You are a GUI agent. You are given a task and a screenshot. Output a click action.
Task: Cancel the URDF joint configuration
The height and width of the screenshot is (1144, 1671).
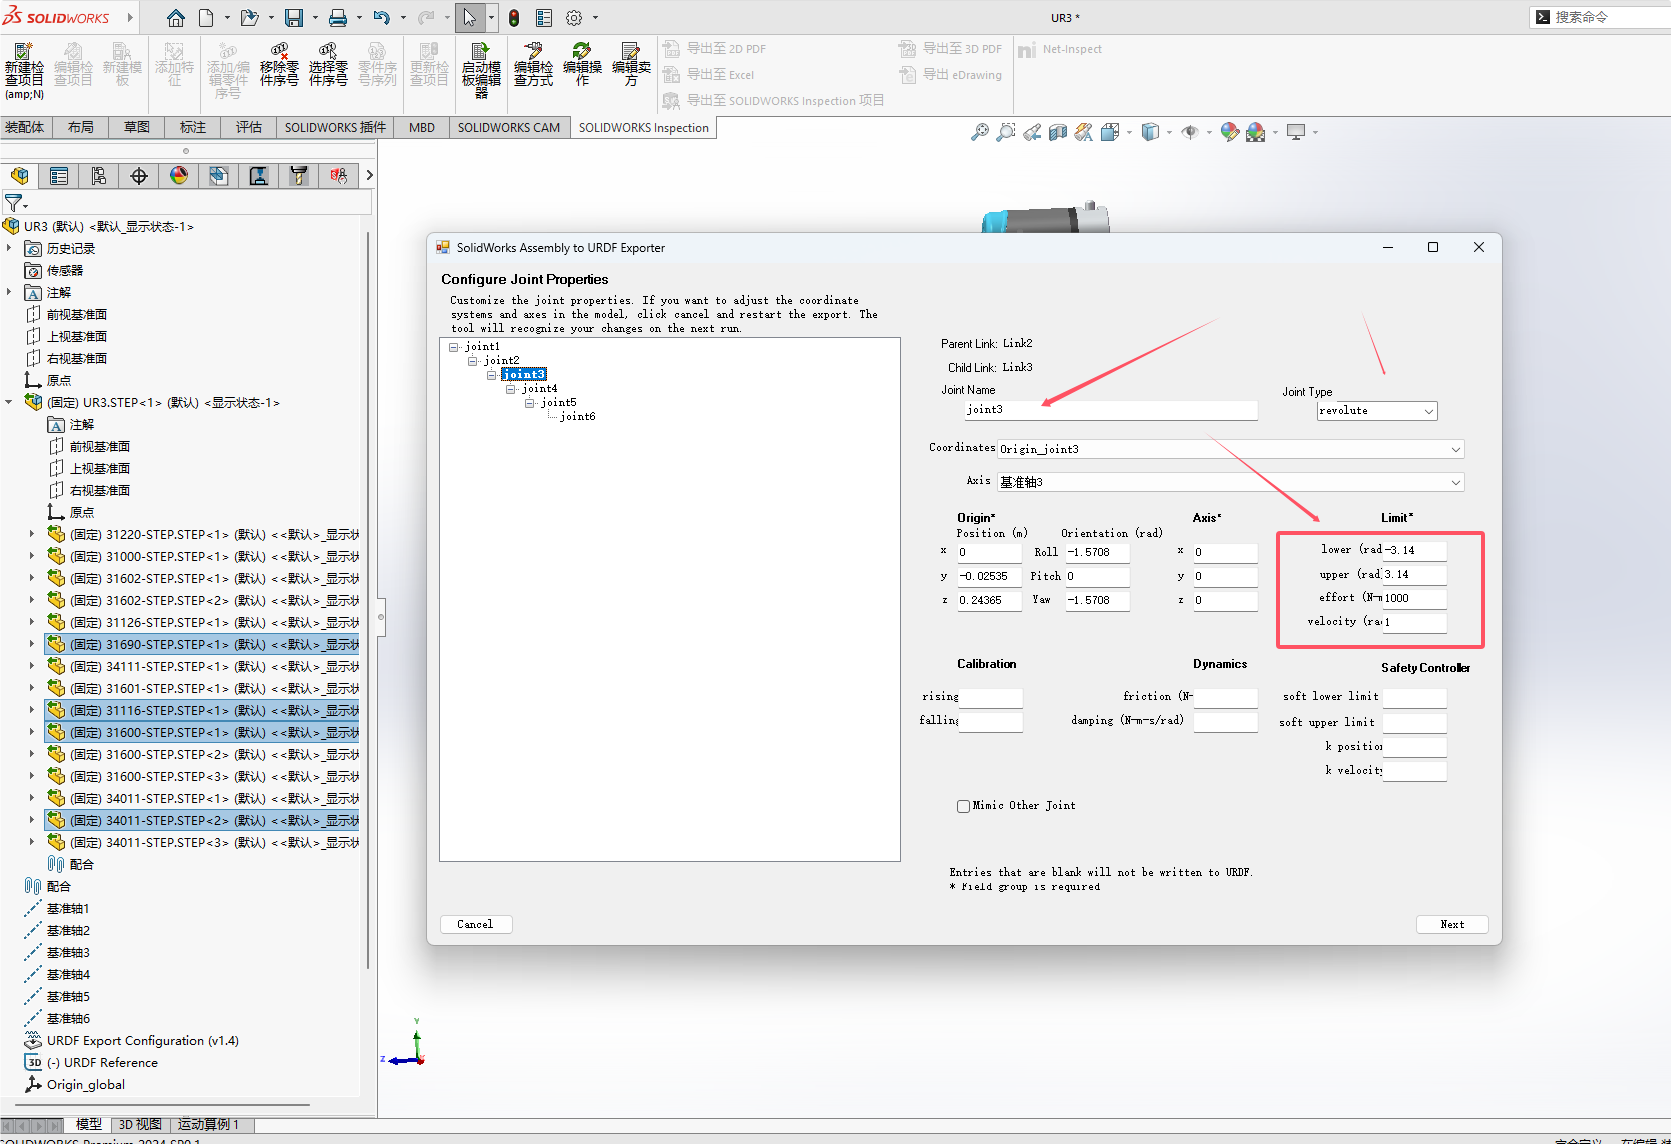(x=476, y=924)
